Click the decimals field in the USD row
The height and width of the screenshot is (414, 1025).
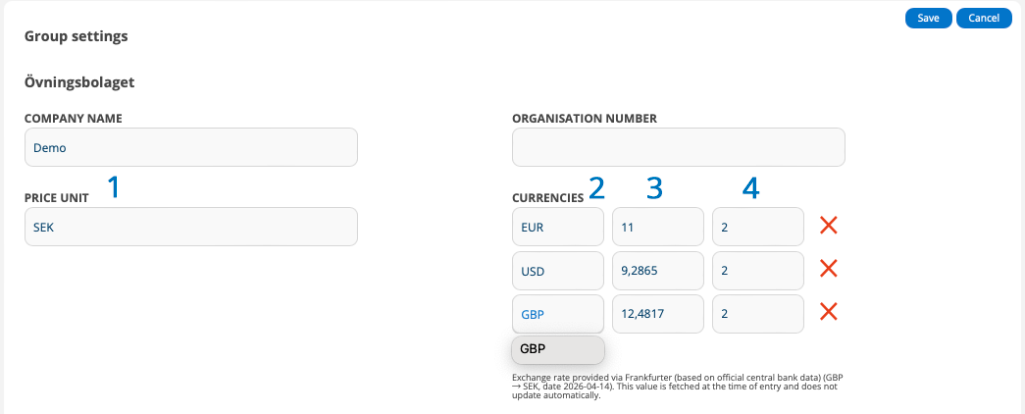pyautogui.click(x=757, y=270)
